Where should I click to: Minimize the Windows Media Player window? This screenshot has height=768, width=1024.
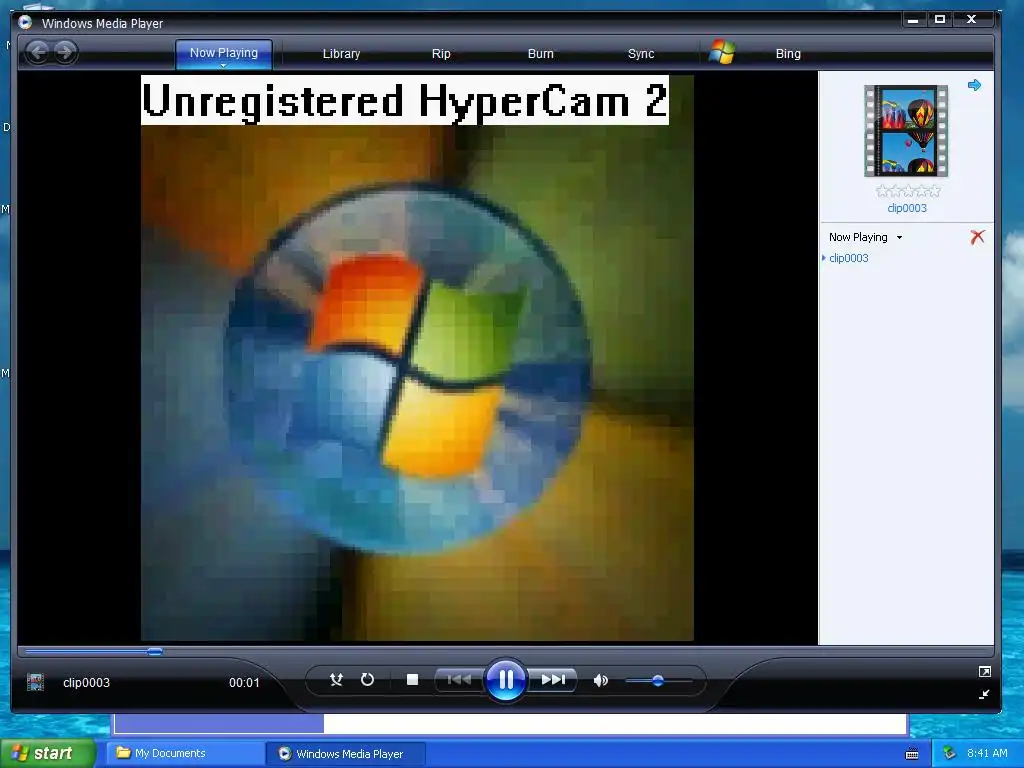(x=913, y=20)
